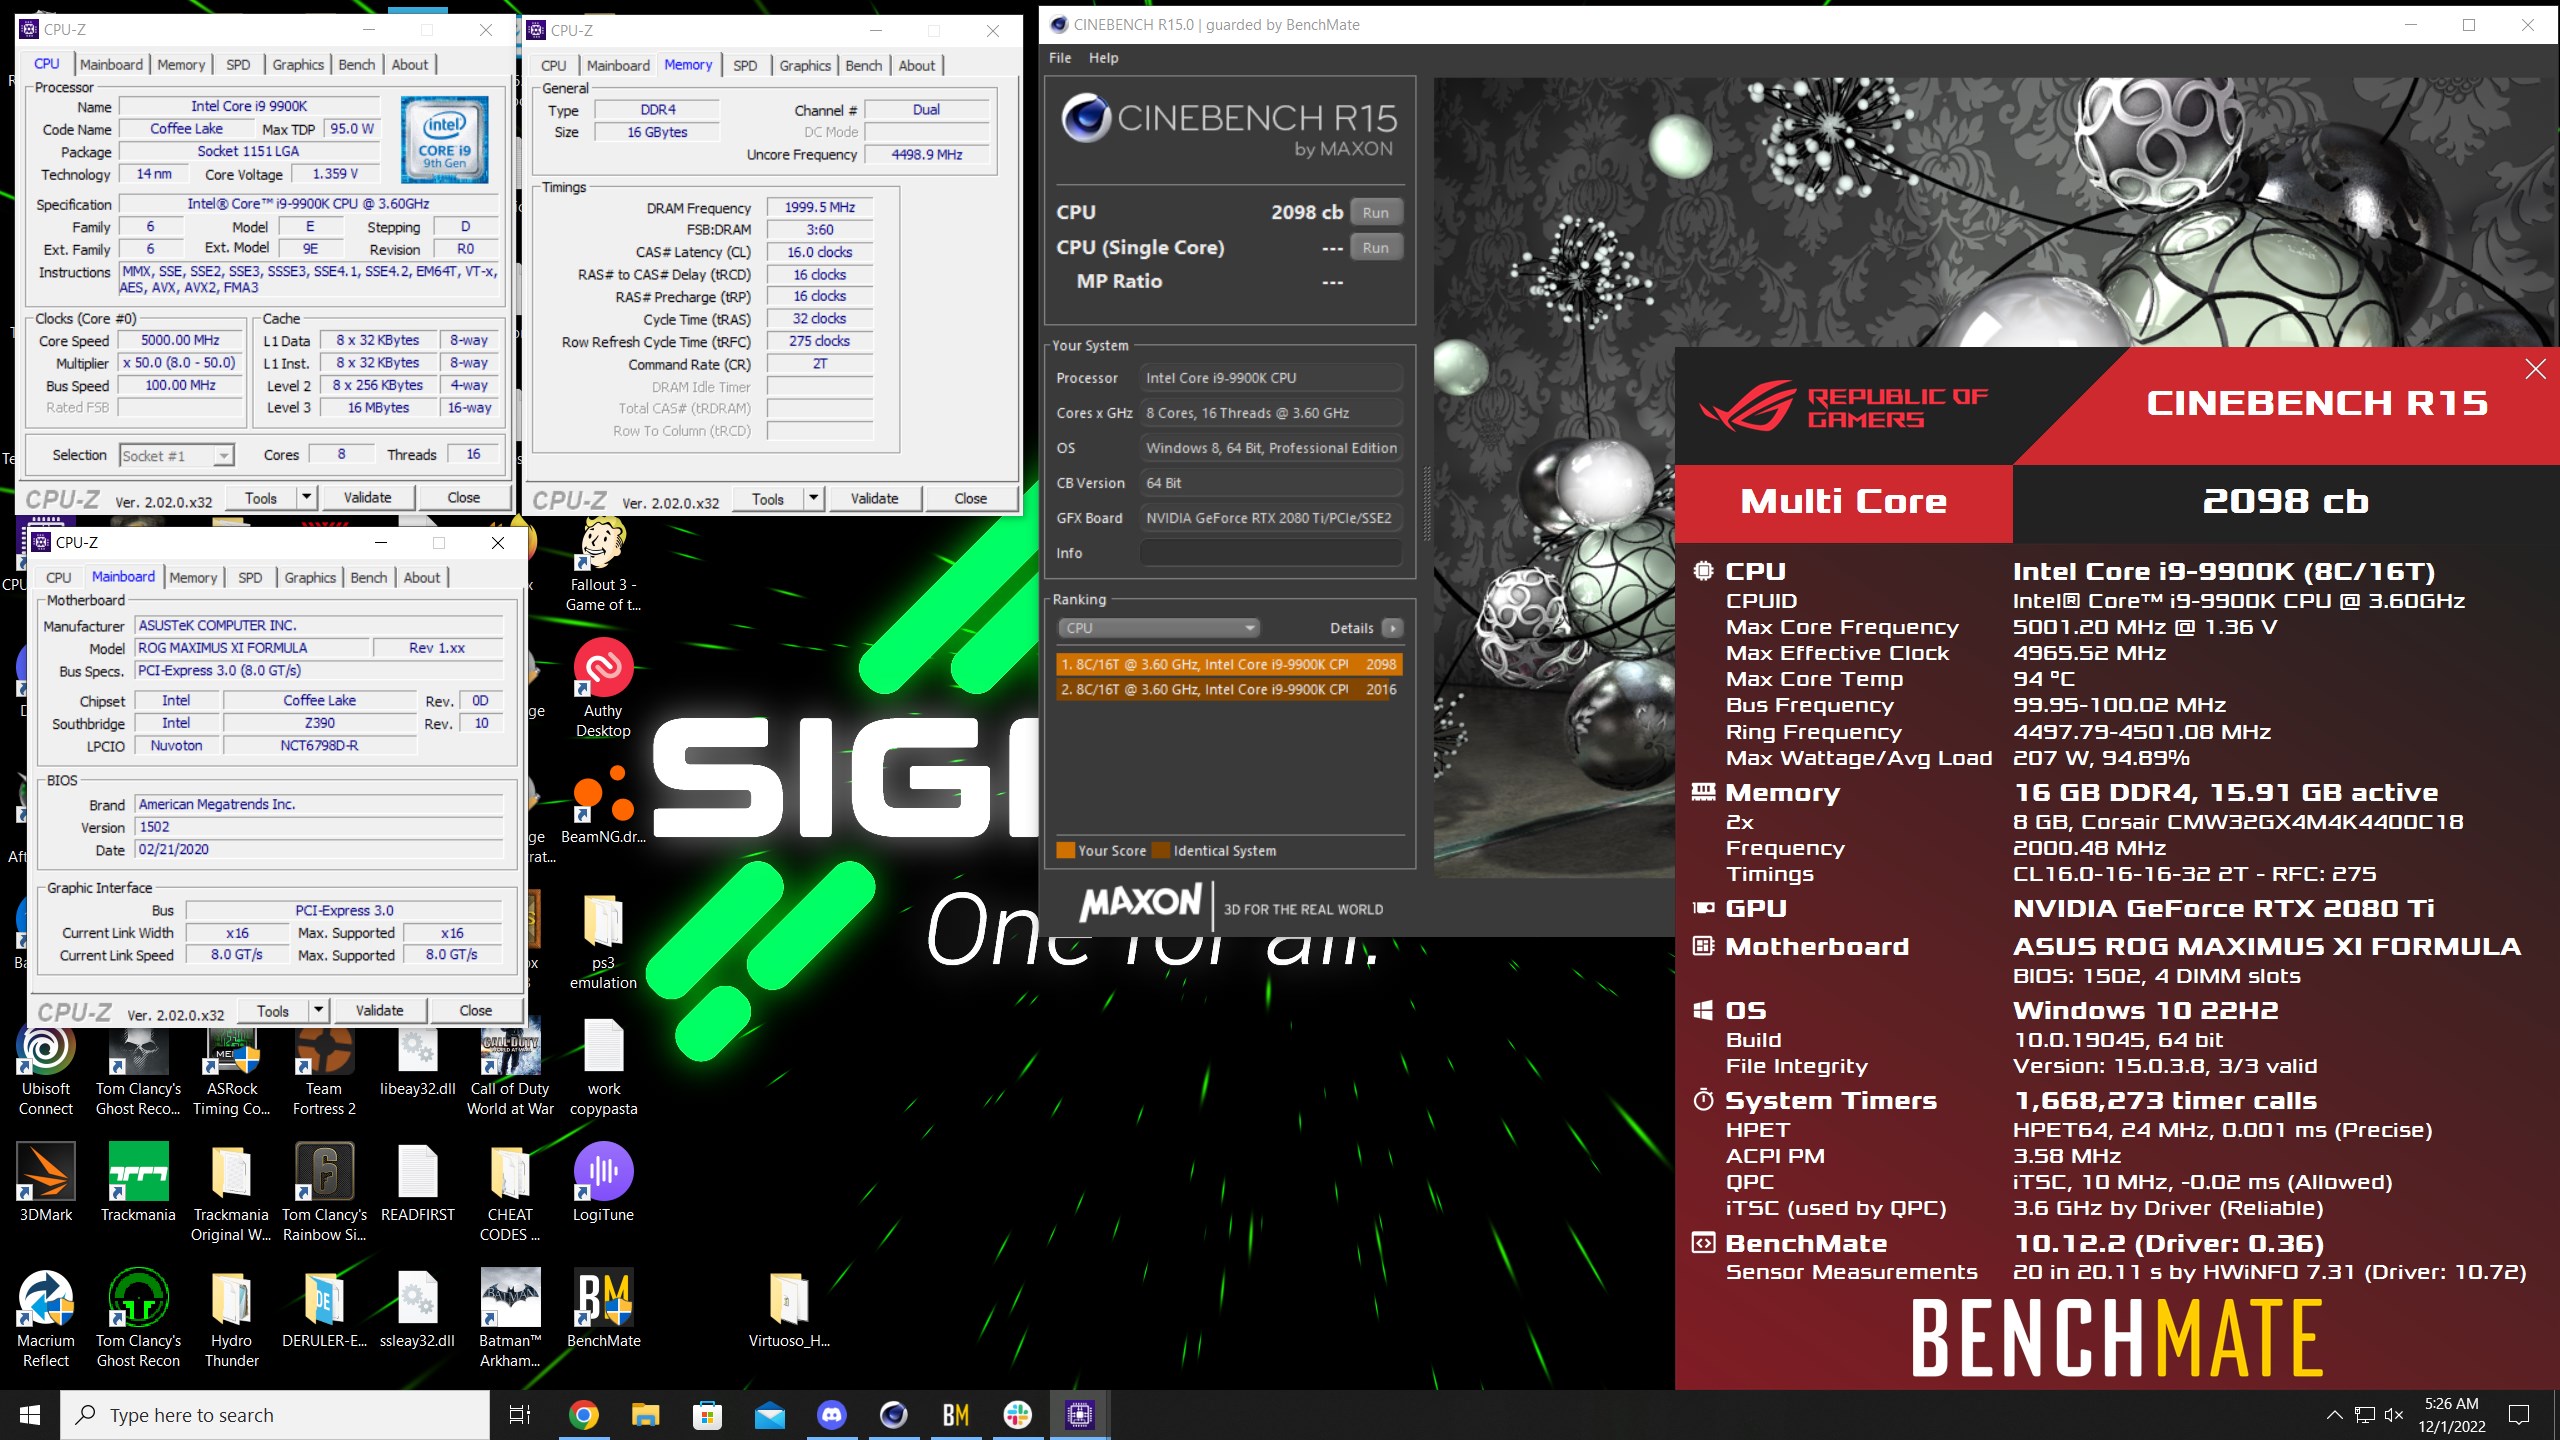
Task: Click Close in the Memory tab window
Action: tap(971, 498)
